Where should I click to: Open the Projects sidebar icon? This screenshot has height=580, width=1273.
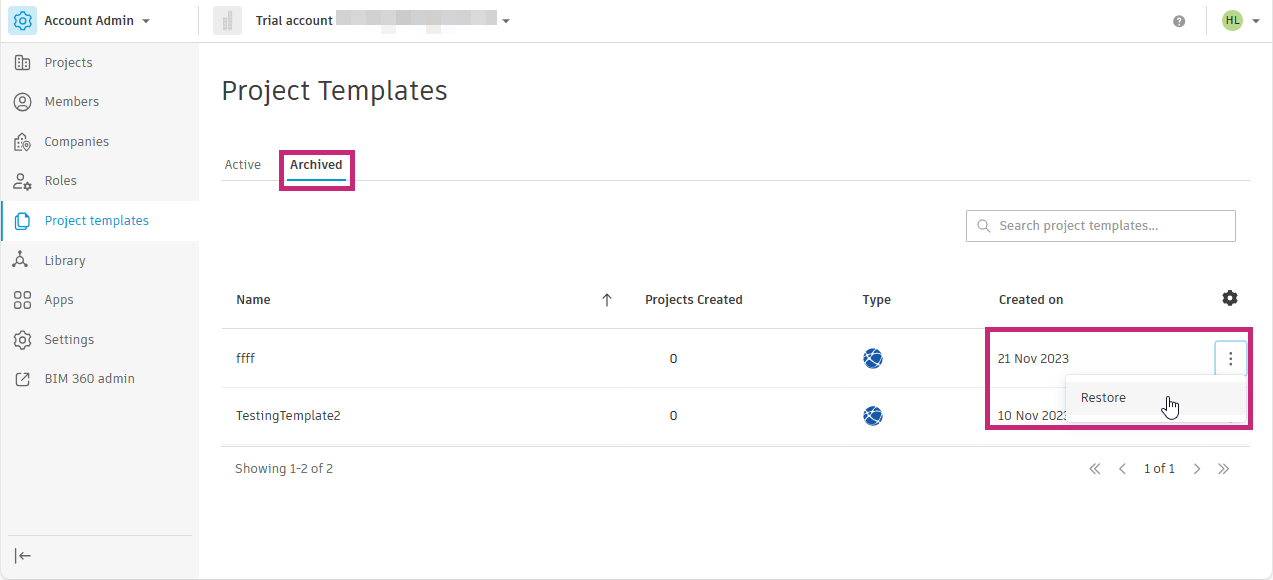point(22,63)
